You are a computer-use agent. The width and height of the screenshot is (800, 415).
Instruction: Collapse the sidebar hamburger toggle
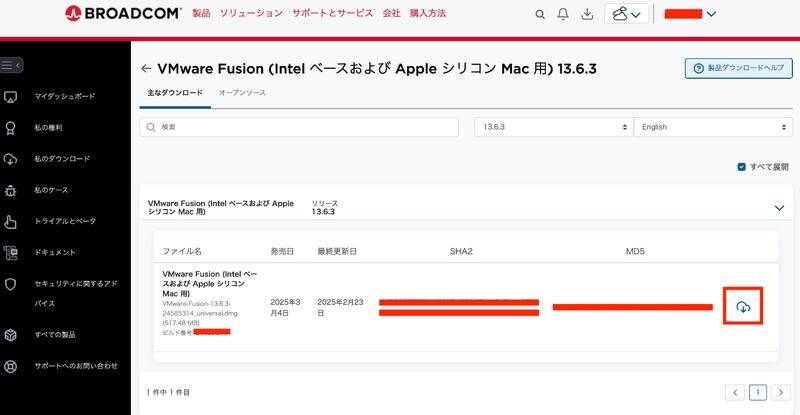pyautogui.click(x=11, y=65)
